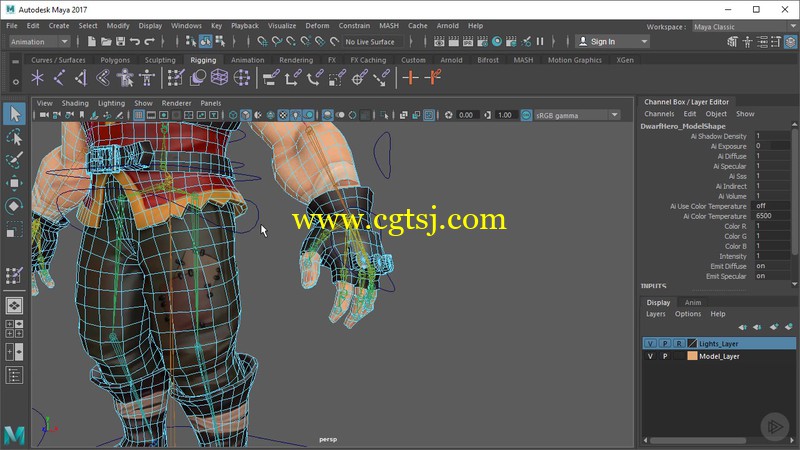Click Set Key orange plus shelf icon

tap(410, 78)
